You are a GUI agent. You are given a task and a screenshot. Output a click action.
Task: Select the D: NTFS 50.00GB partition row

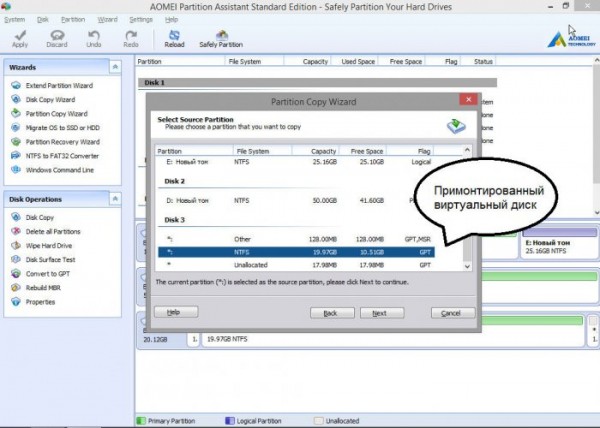pyautogui.click(x=296, y=200)
